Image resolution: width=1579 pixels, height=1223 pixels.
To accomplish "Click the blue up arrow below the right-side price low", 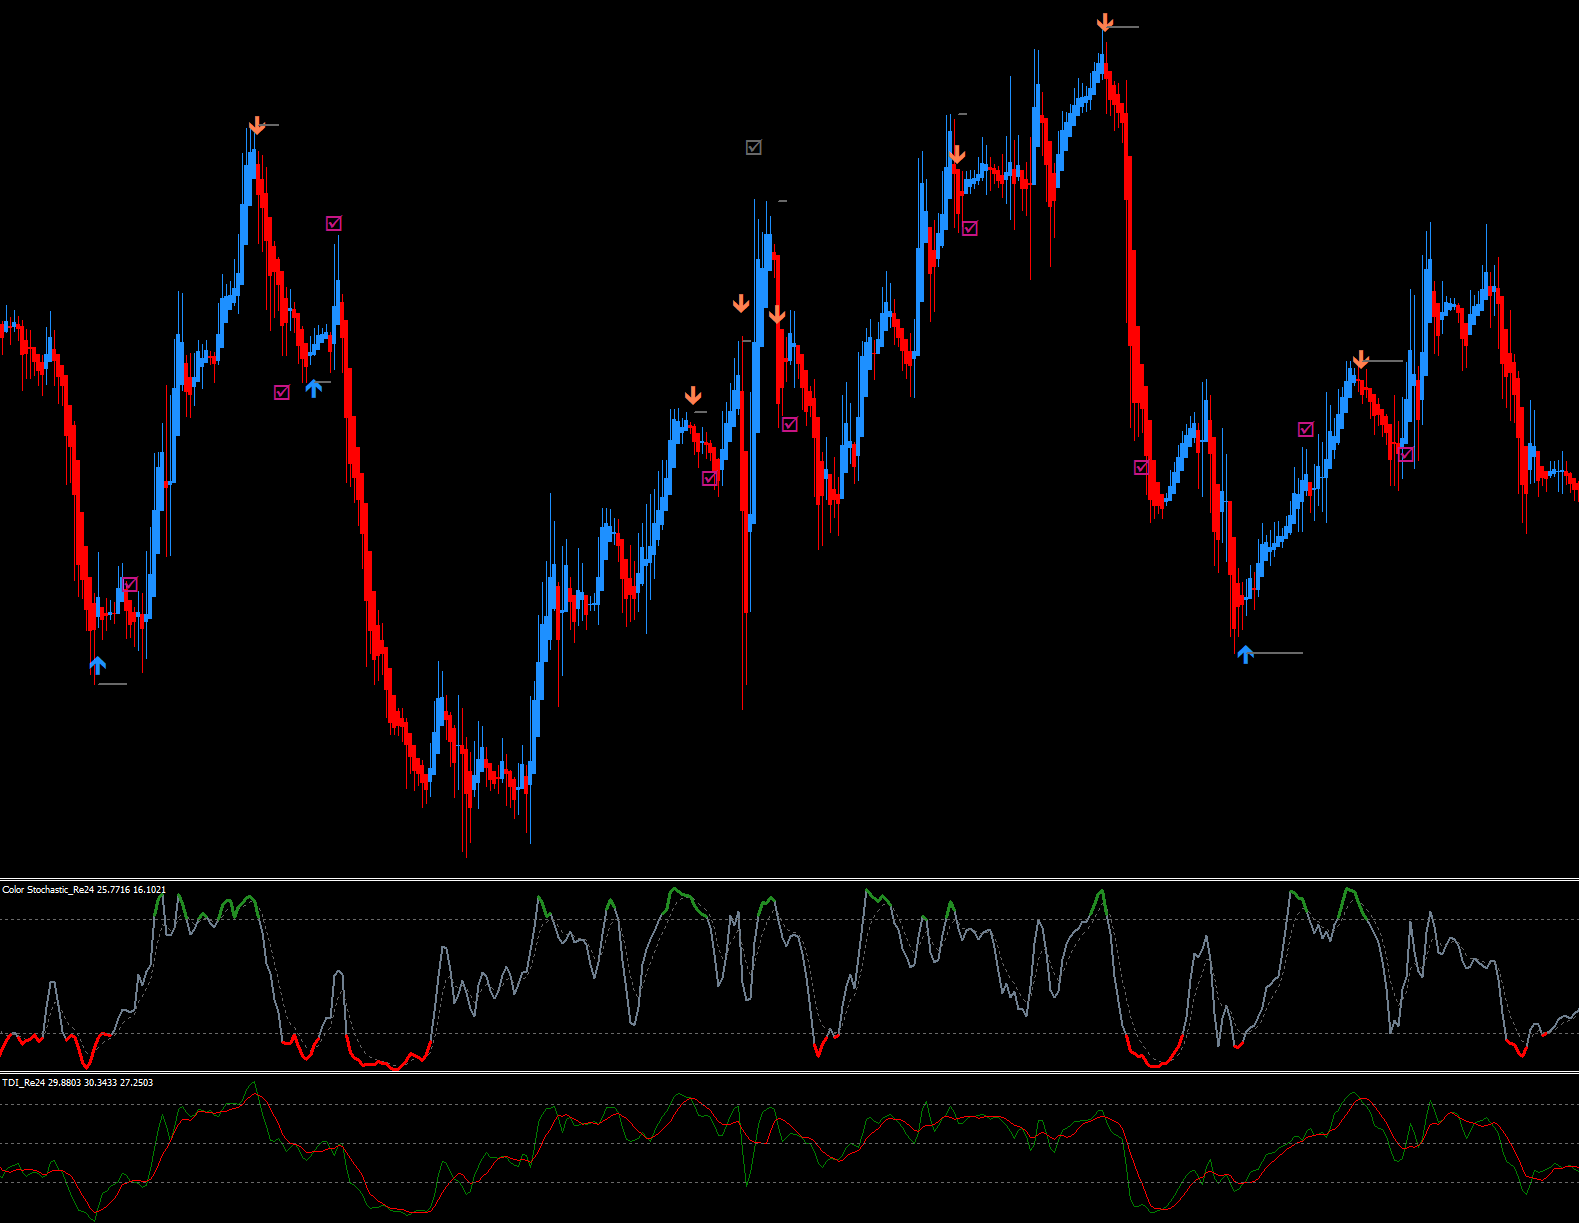I will tap(1245, 654).
